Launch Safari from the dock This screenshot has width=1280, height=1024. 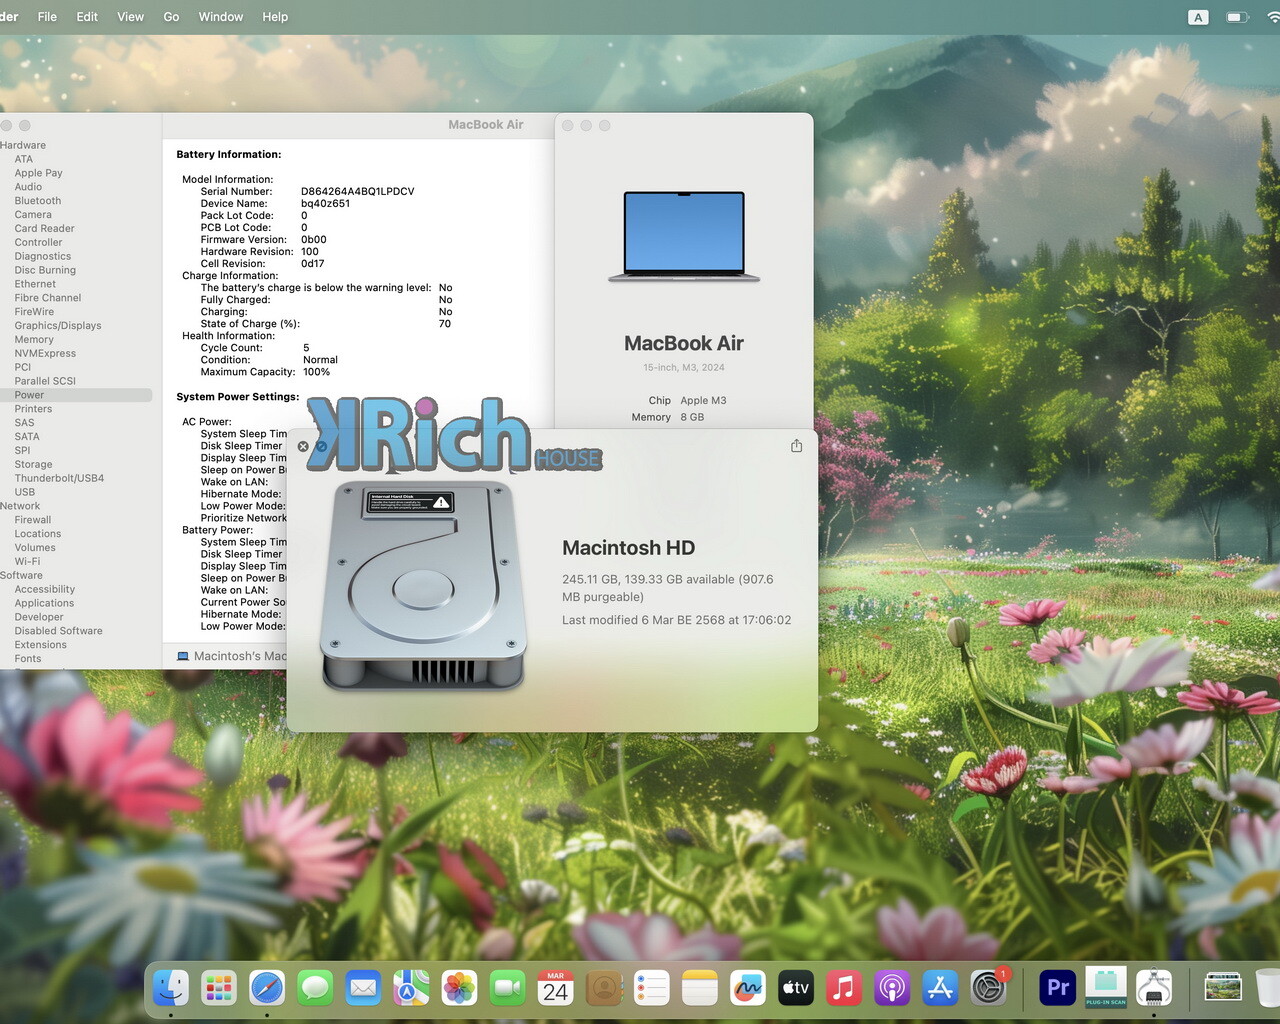pyautogui.click(x=266, y=988)
